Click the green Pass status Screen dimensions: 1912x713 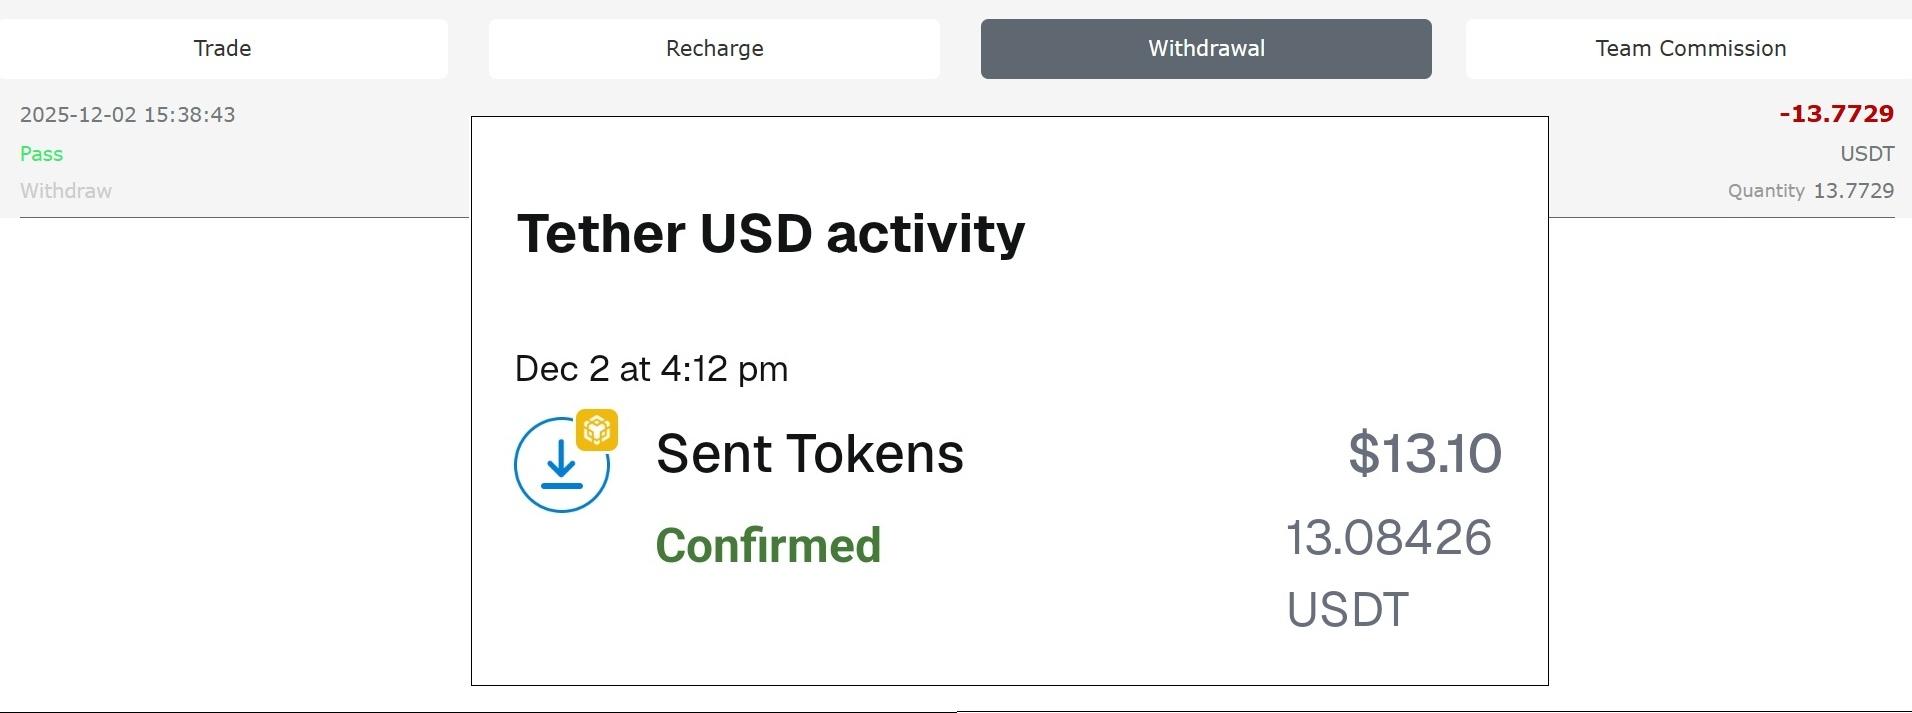tap(41, 154)
